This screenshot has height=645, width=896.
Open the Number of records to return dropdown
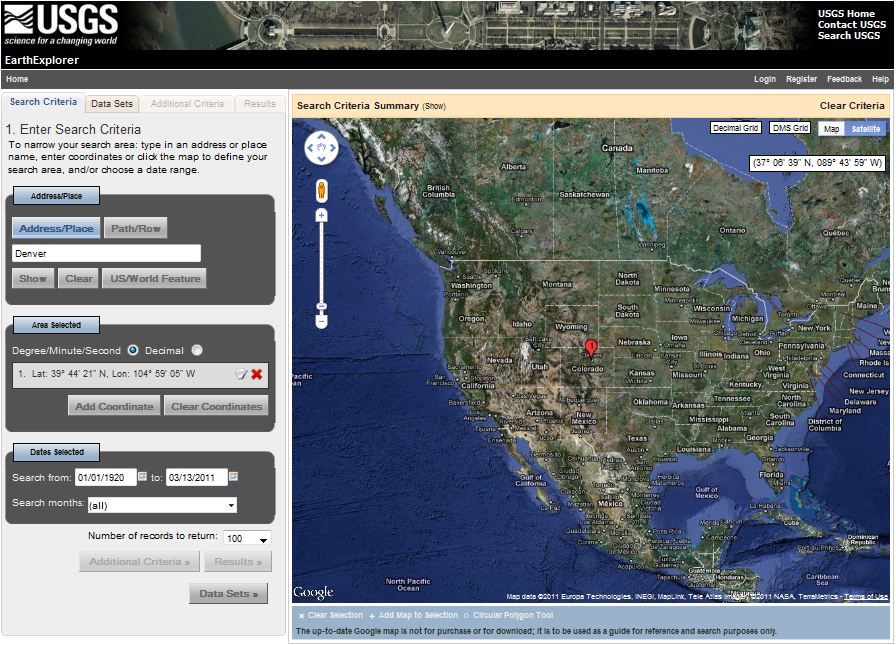(247, 538)
